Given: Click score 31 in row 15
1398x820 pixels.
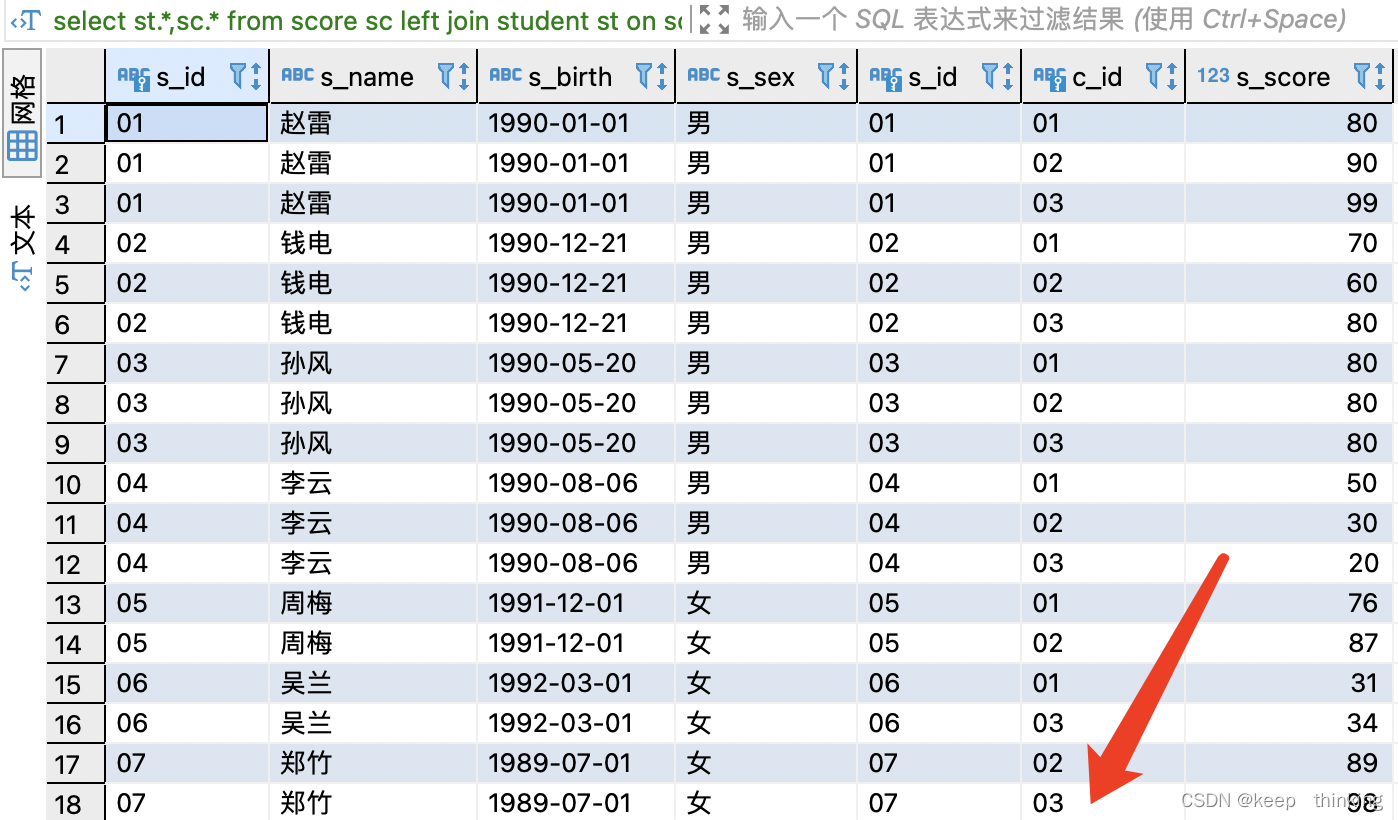Looking at the screenshot, I should pos(1290,683).
